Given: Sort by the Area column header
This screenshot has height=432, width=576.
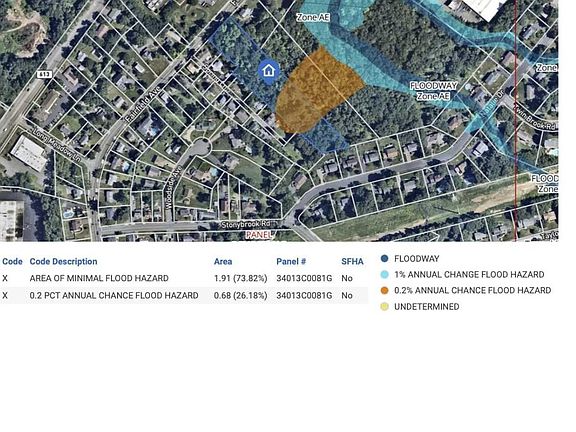Looking at the screenshot, I should (x=223, y=262).
